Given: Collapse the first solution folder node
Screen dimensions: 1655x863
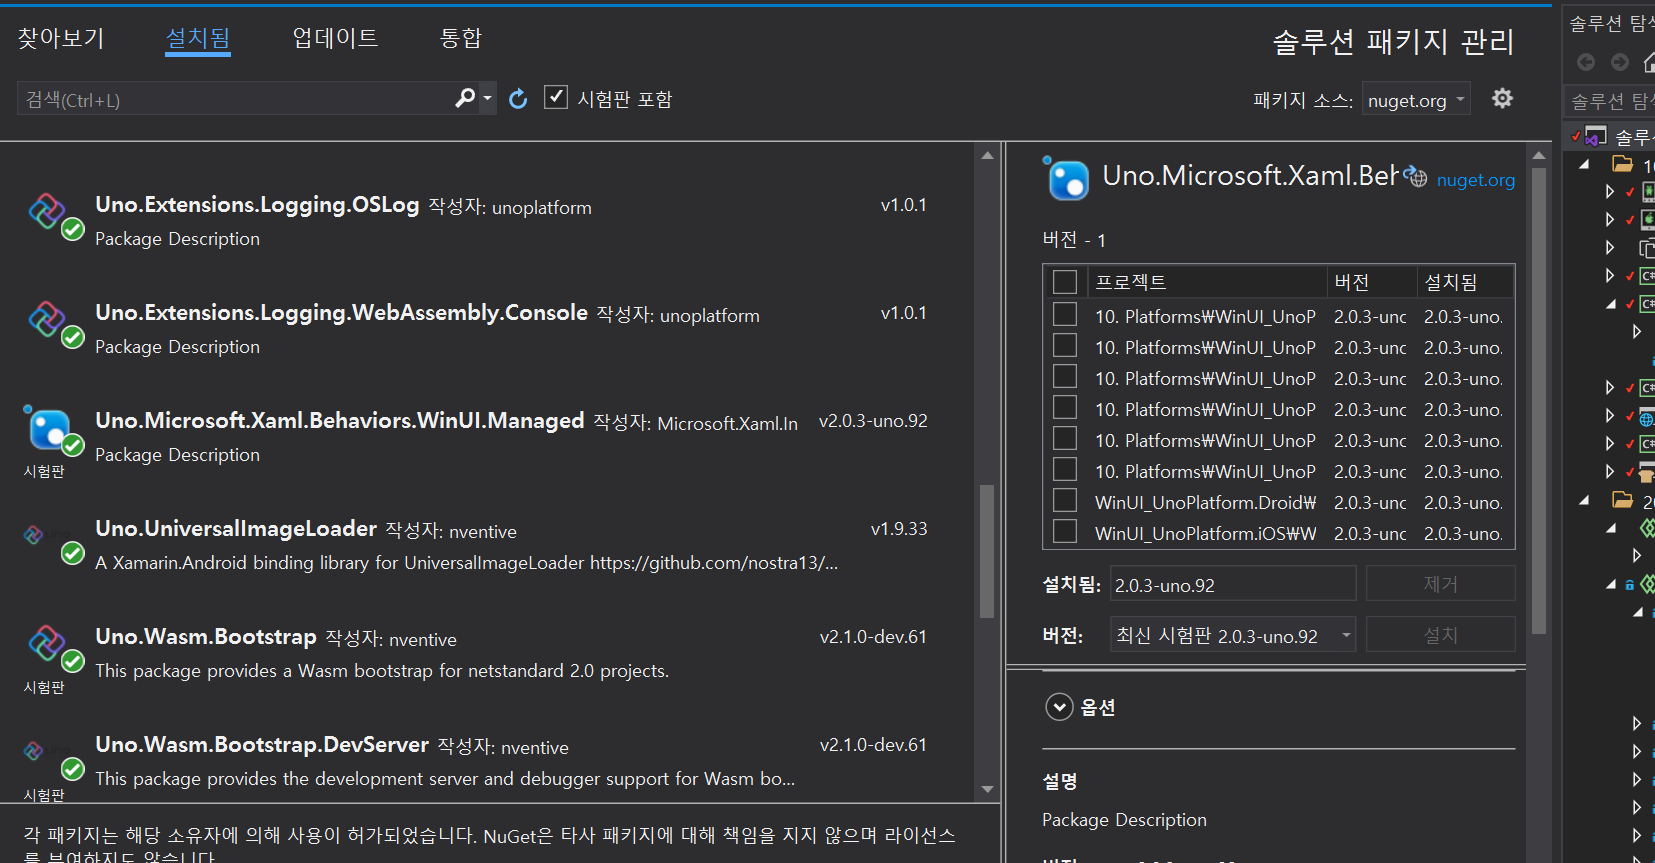Looking at the screenshot, I should (1585, 164).
